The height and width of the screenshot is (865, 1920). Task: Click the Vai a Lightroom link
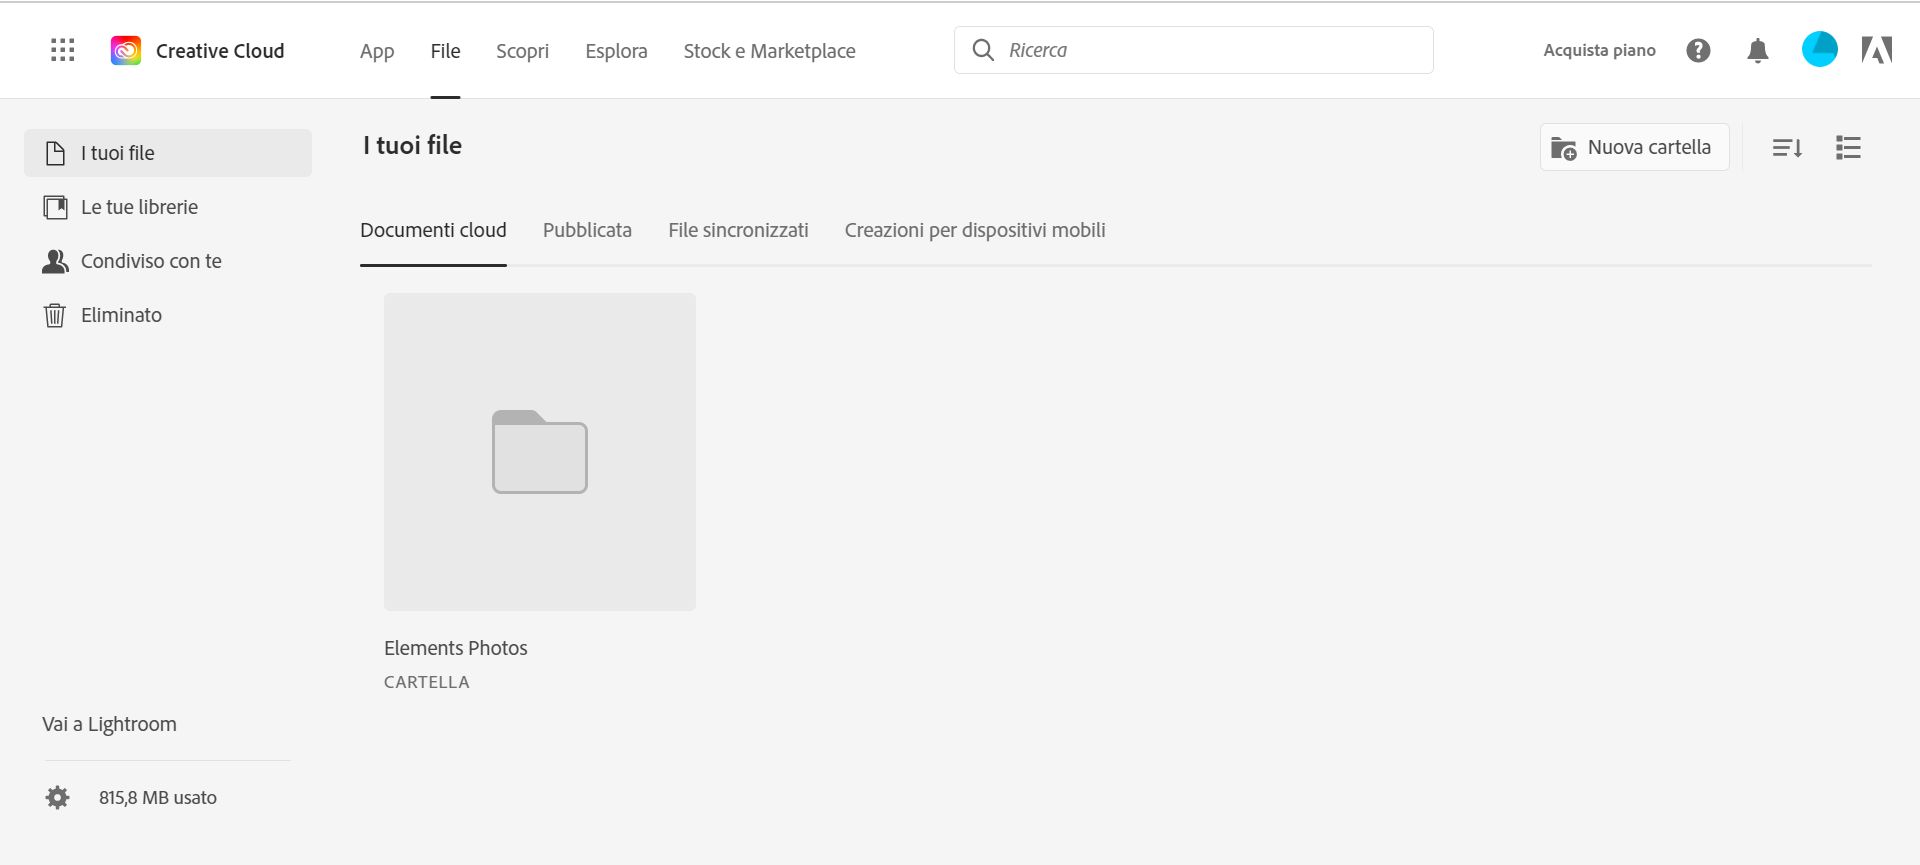point(109,724)
